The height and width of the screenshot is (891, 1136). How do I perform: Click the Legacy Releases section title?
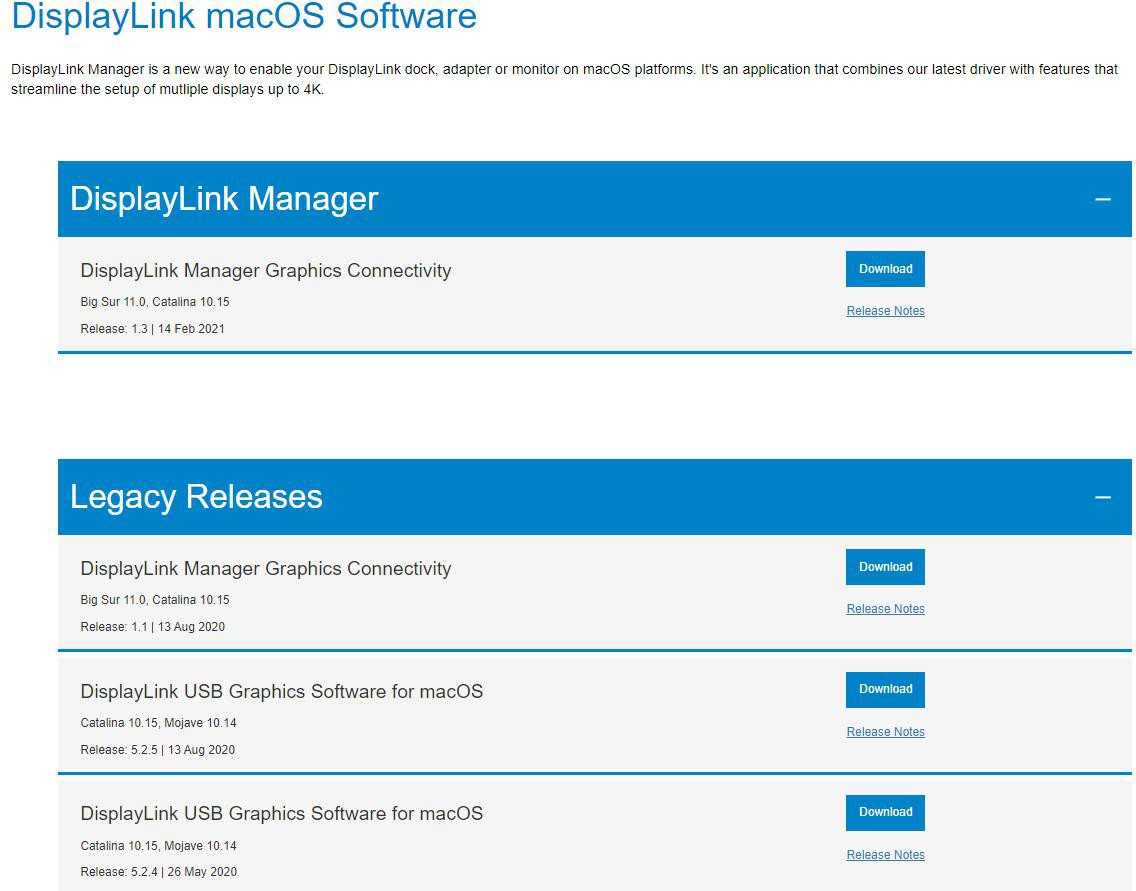[x=196, y=497]
